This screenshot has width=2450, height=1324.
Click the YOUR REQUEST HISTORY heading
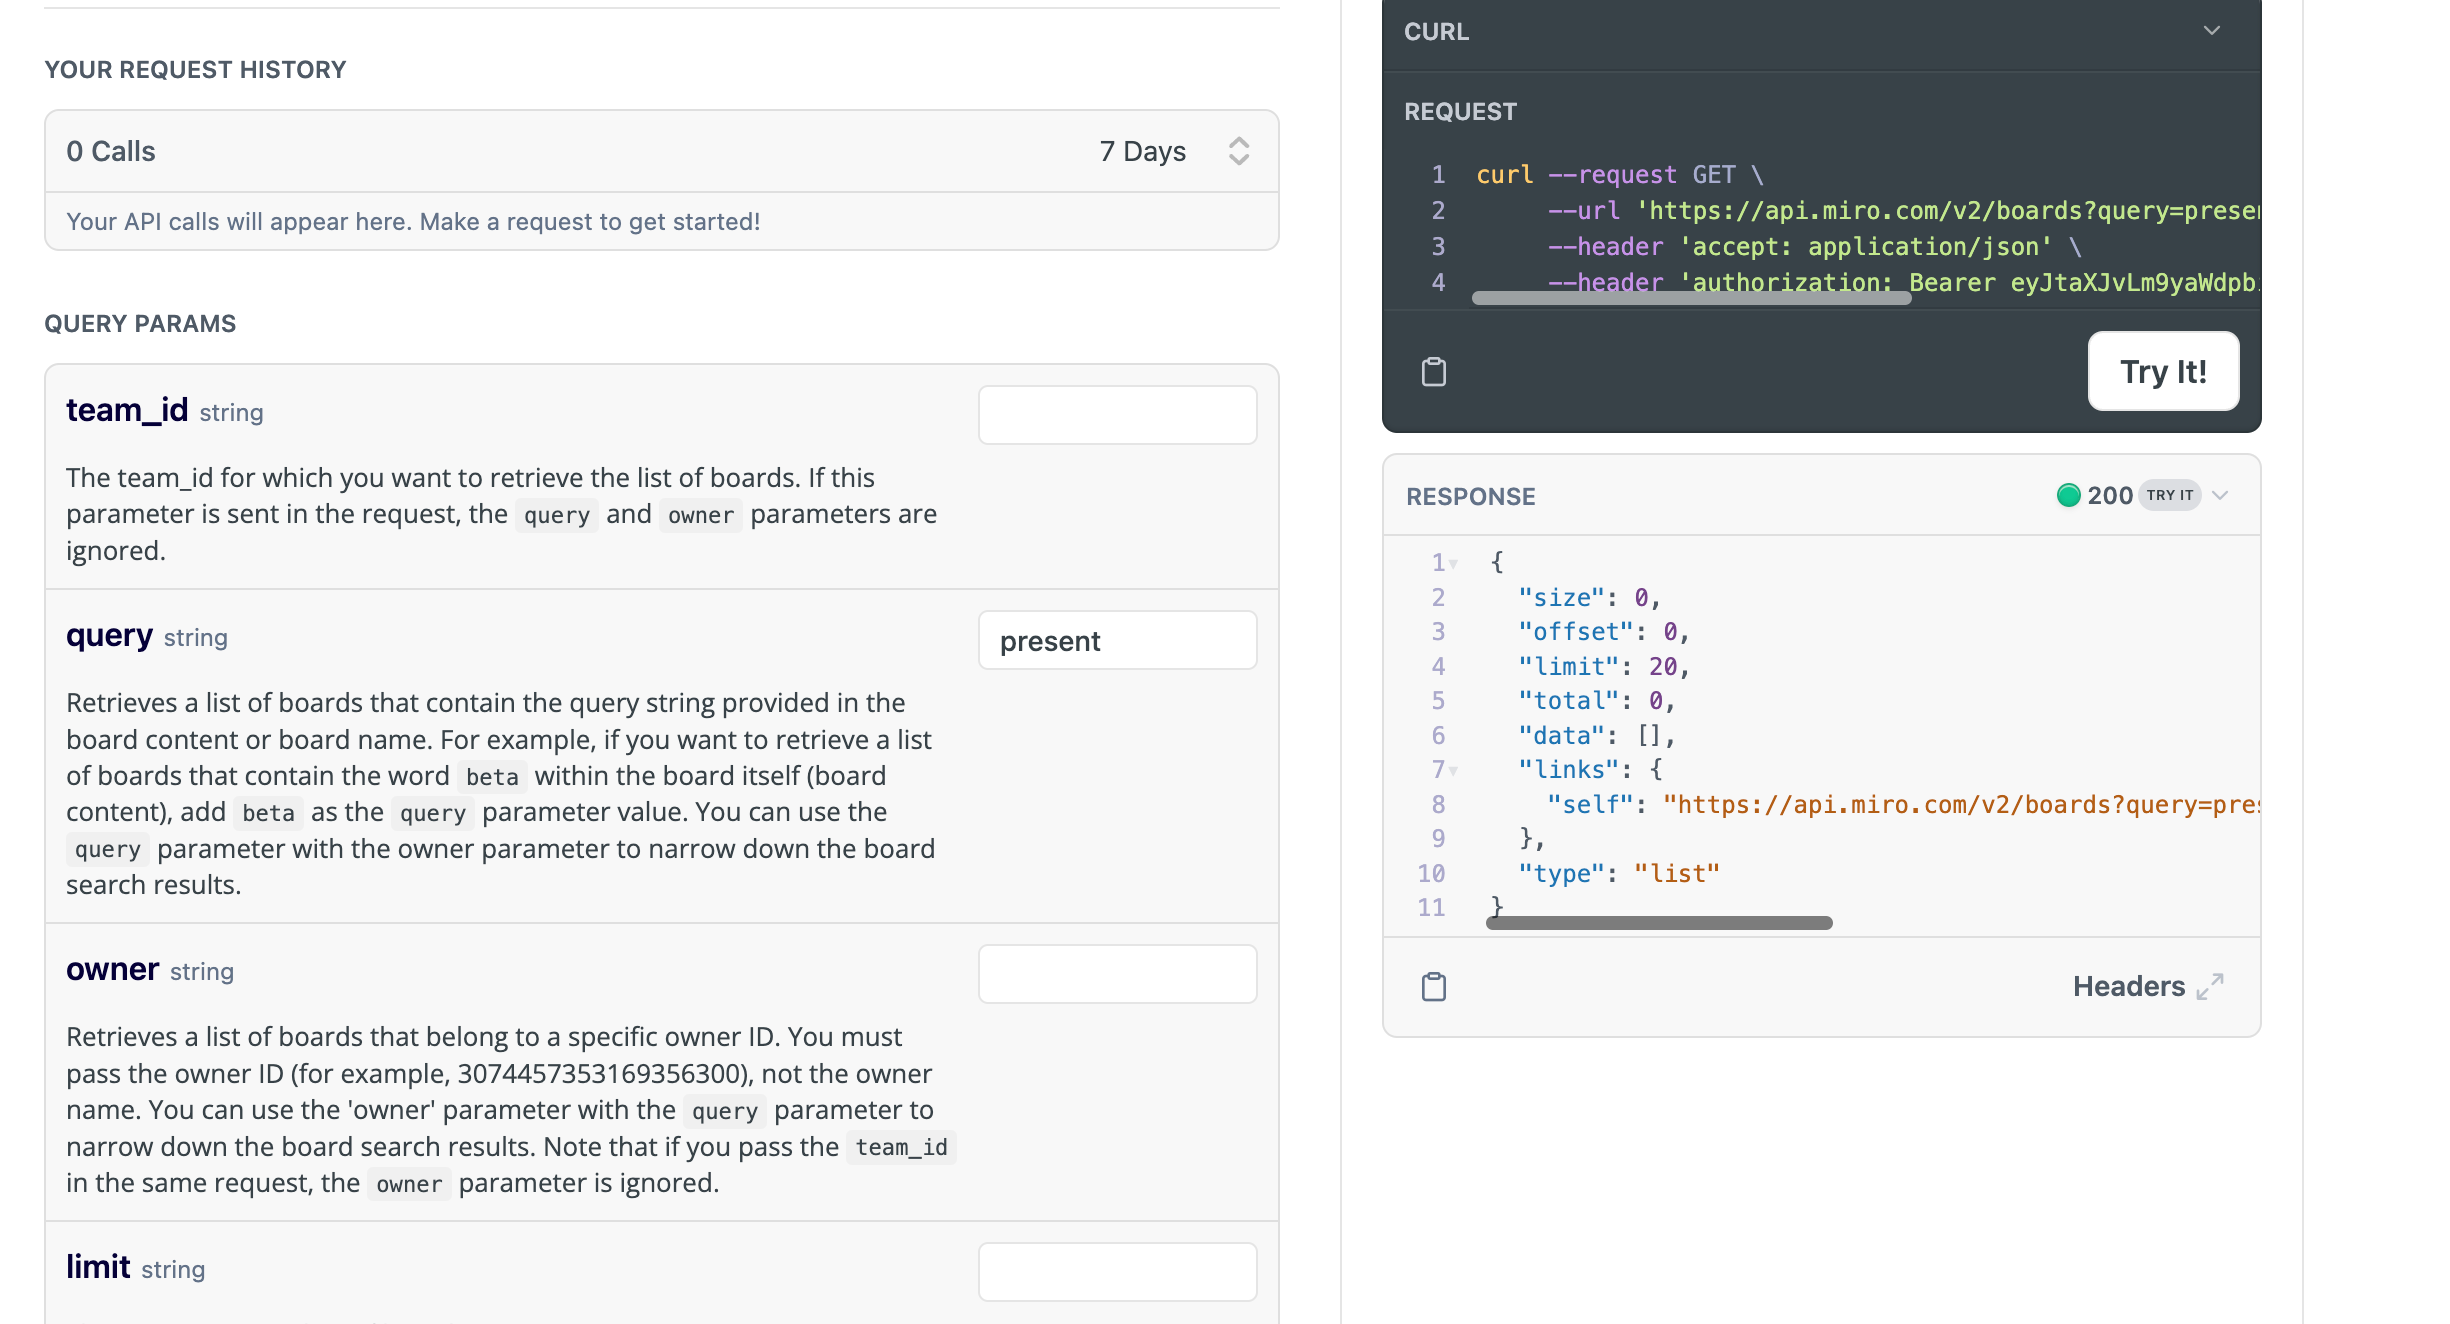[195, 69]
